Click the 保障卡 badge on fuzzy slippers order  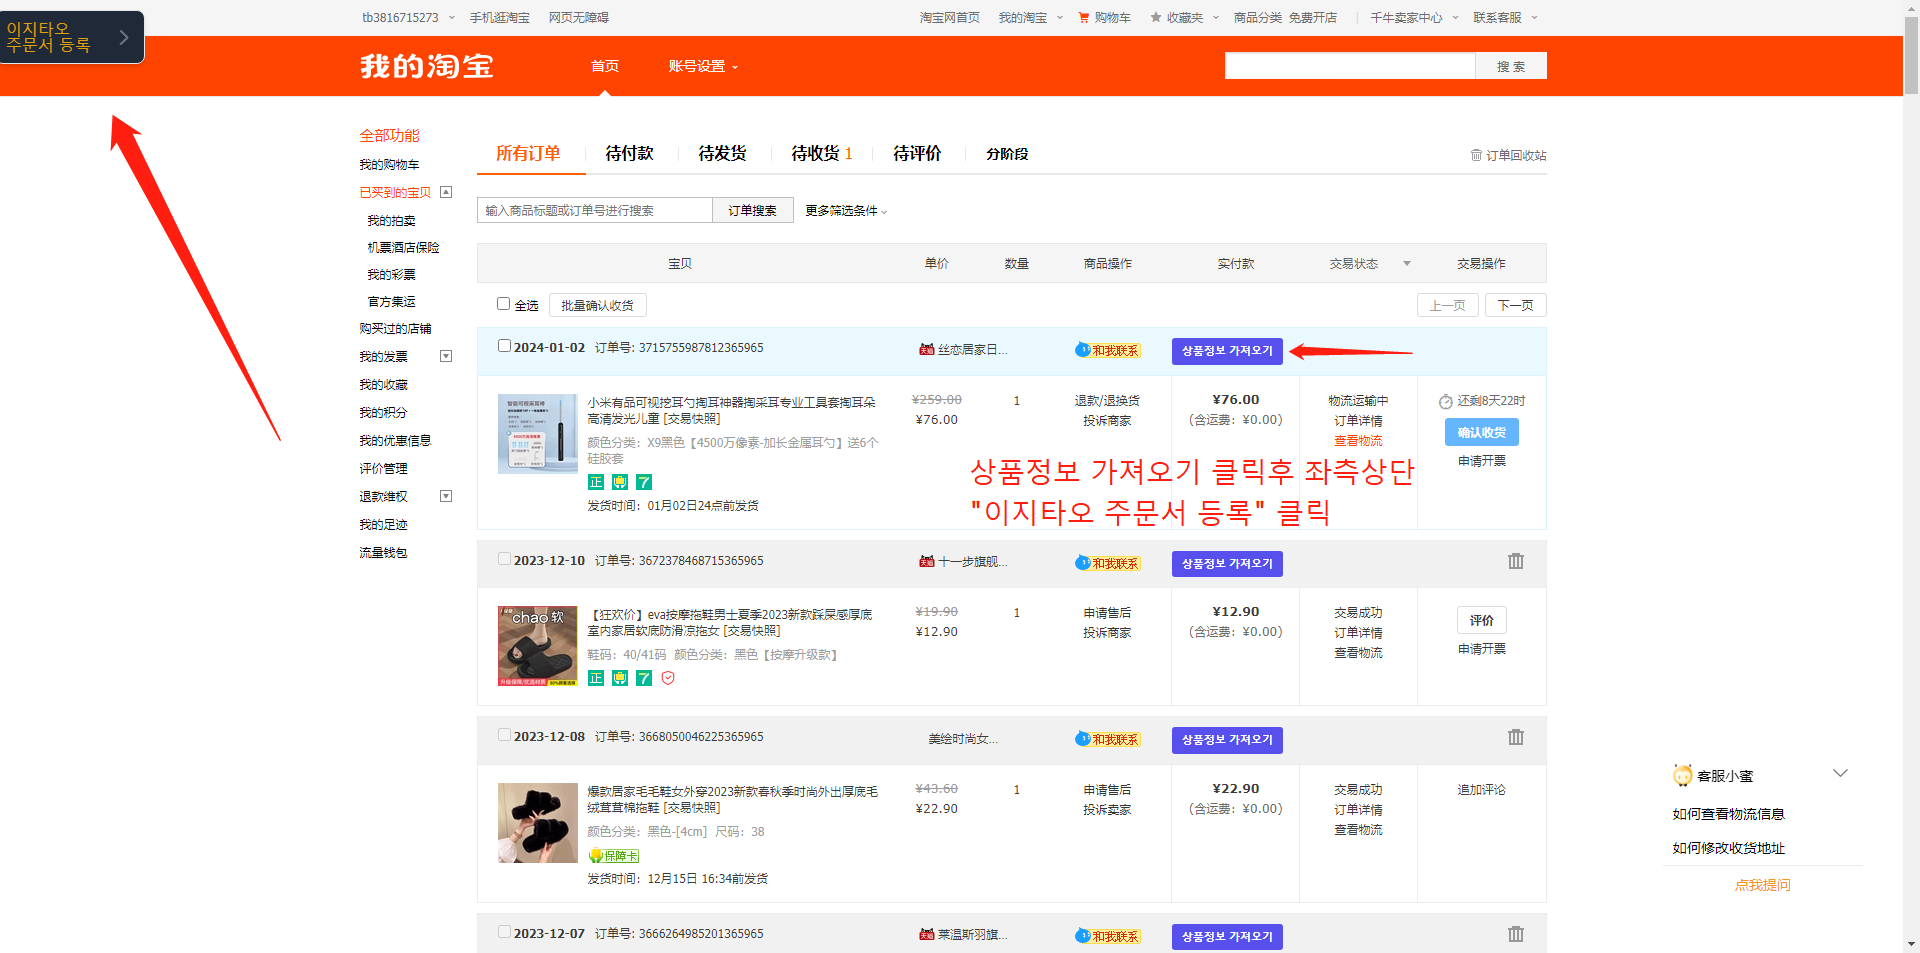click(614, 856)
